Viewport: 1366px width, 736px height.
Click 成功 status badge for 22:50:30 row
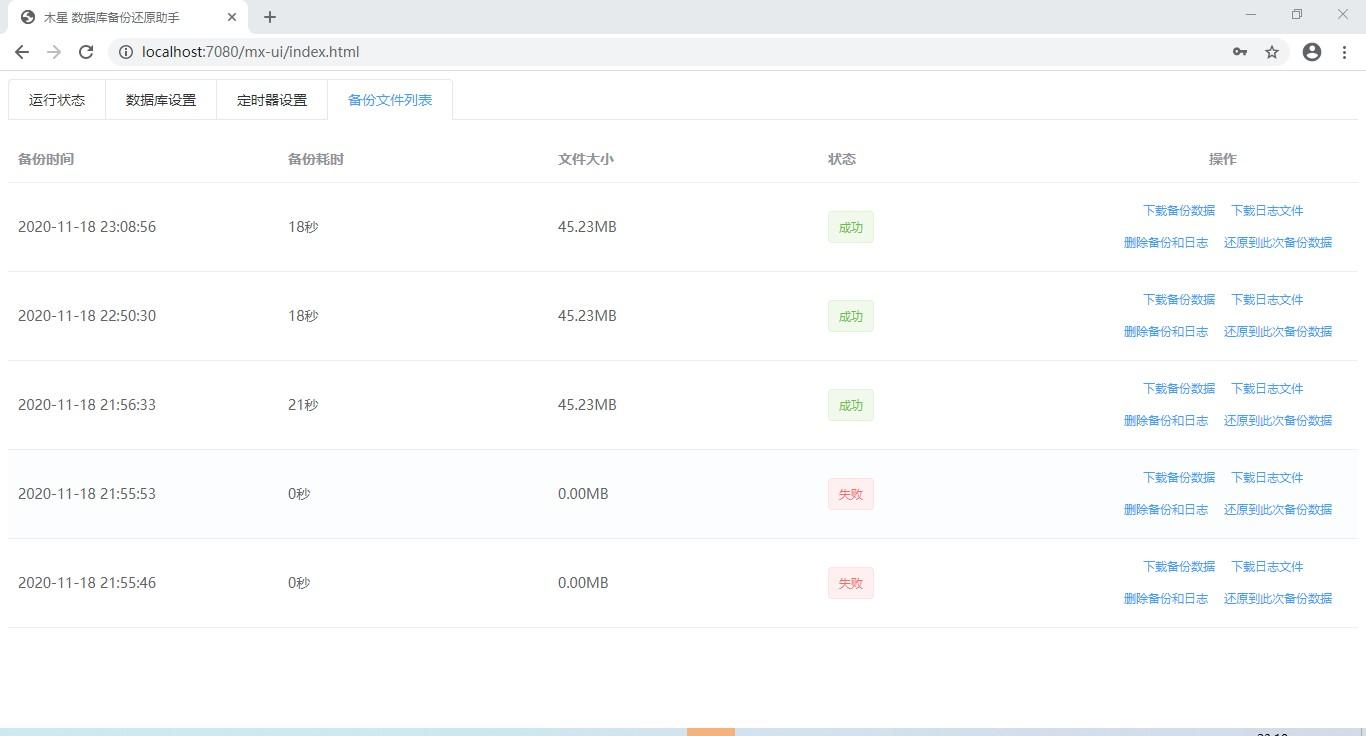pos(851,316)
